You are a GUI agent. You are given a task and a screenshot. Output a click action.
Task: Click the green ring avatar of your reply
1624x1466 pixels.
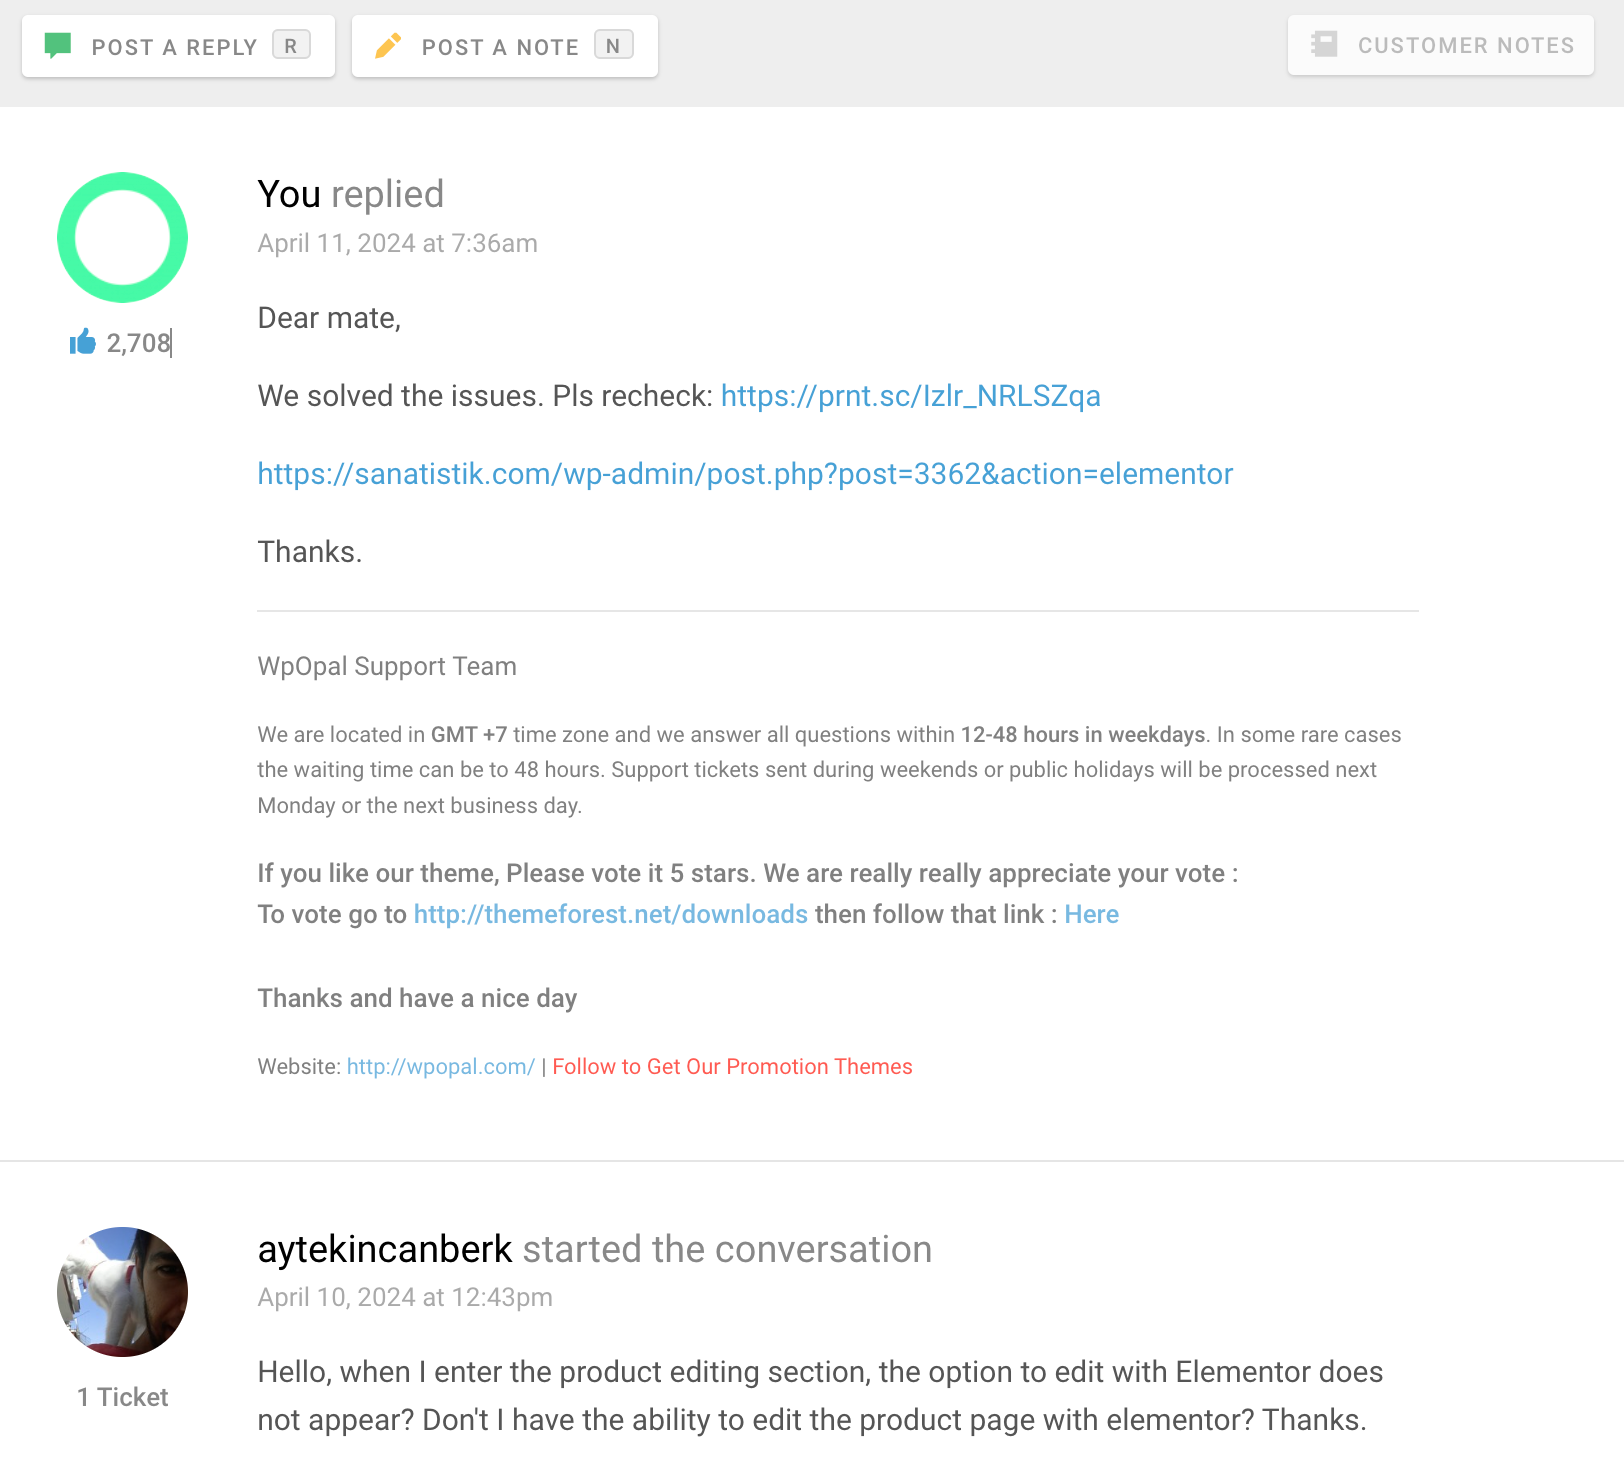tap(122, 237)
